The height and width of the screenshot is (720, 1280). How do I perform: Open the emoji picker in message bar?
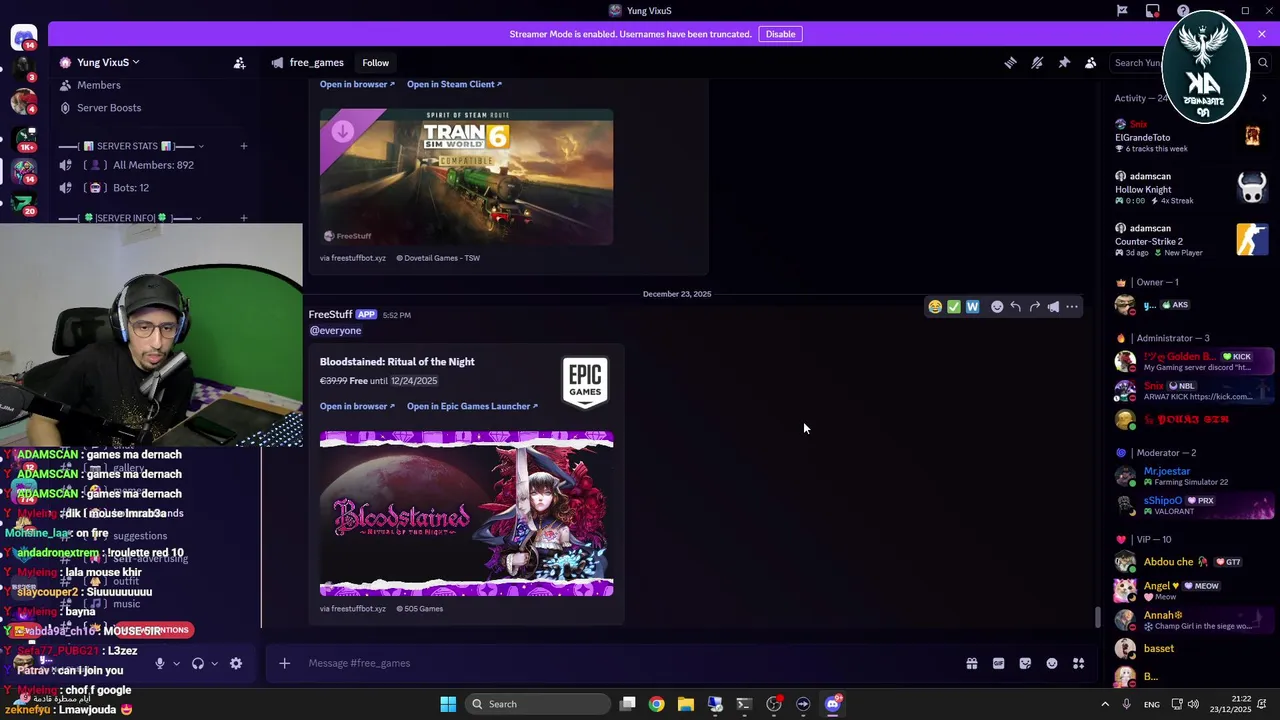click(1052, 663)
